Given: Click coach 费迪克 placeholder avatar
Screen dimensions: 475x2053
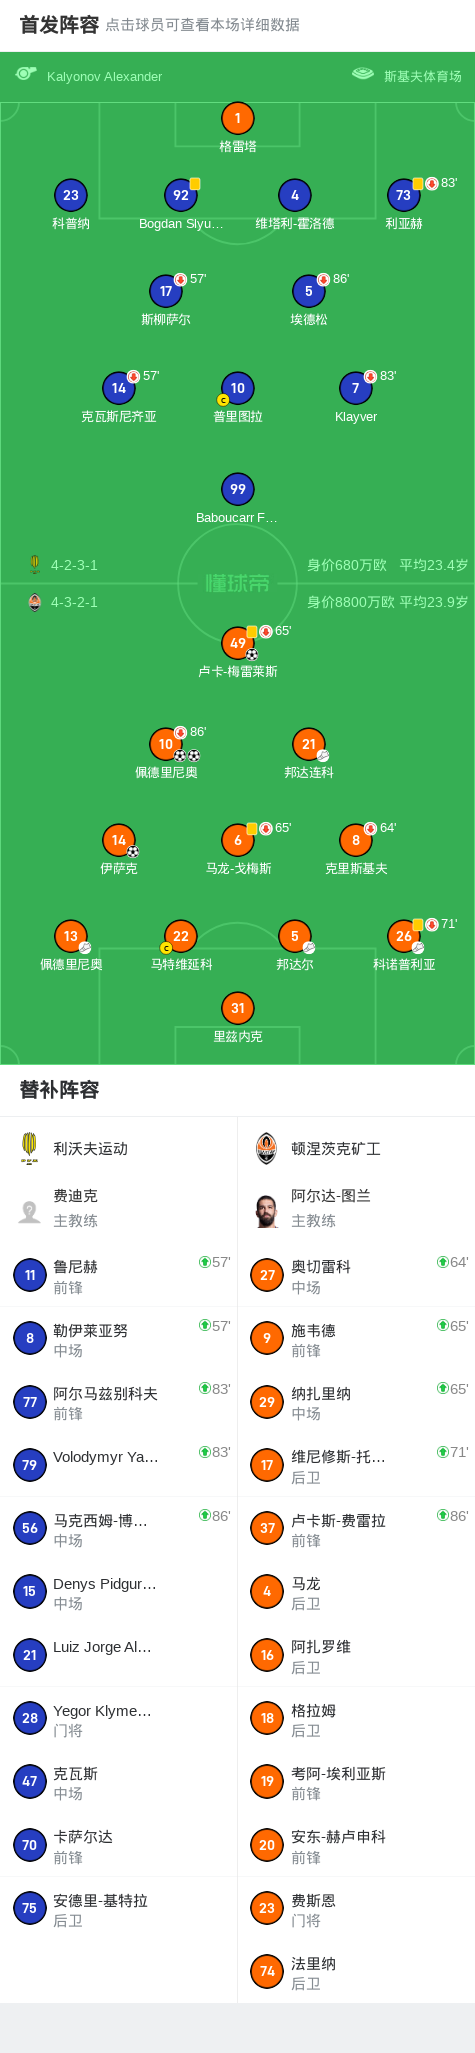Looking at the screenshot, I should [29, 1211].
